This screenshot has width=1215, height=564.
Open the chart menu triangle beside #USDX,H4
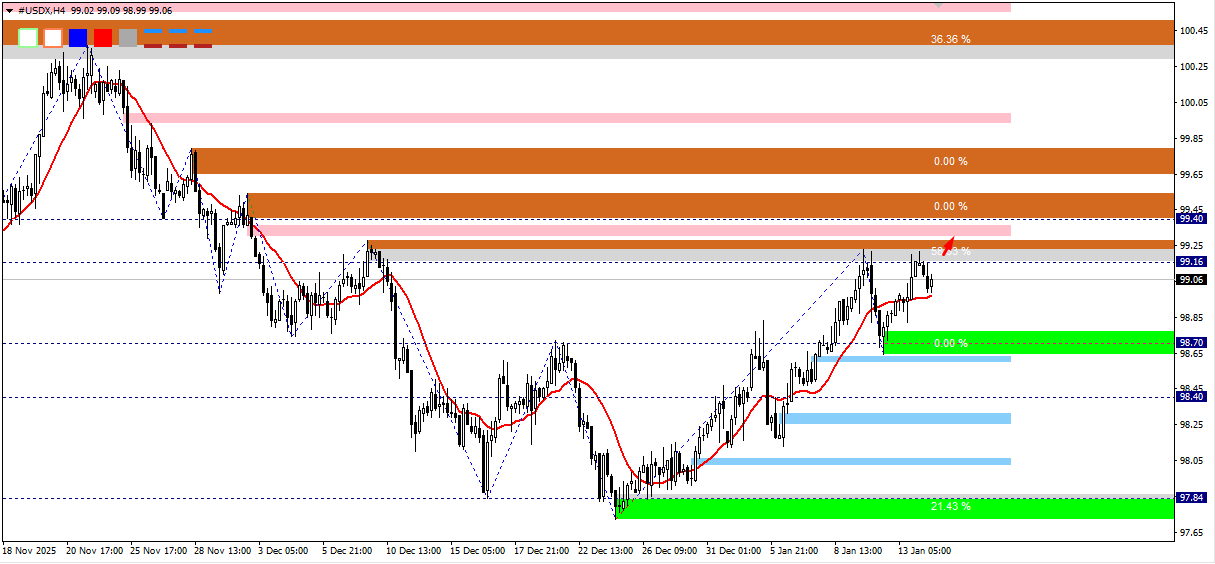(9, 9)
